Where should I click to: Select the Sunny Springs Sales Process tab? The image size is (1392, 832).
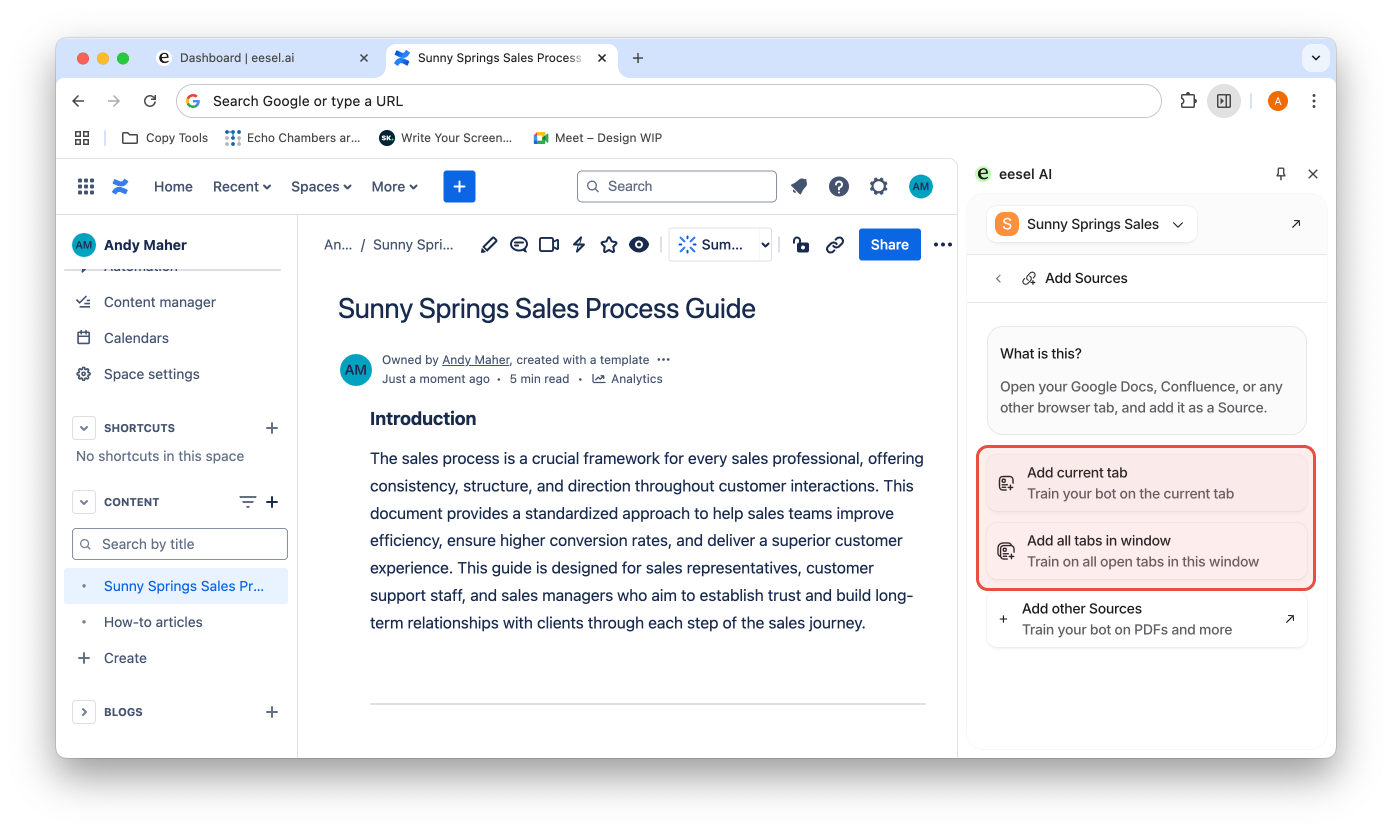coord(500,58)
